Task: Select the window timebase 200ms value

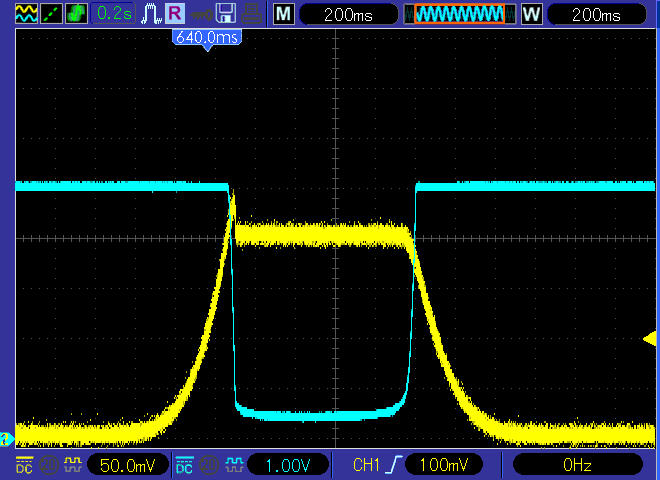Action: pyautogui.click(x=596, y=15)
